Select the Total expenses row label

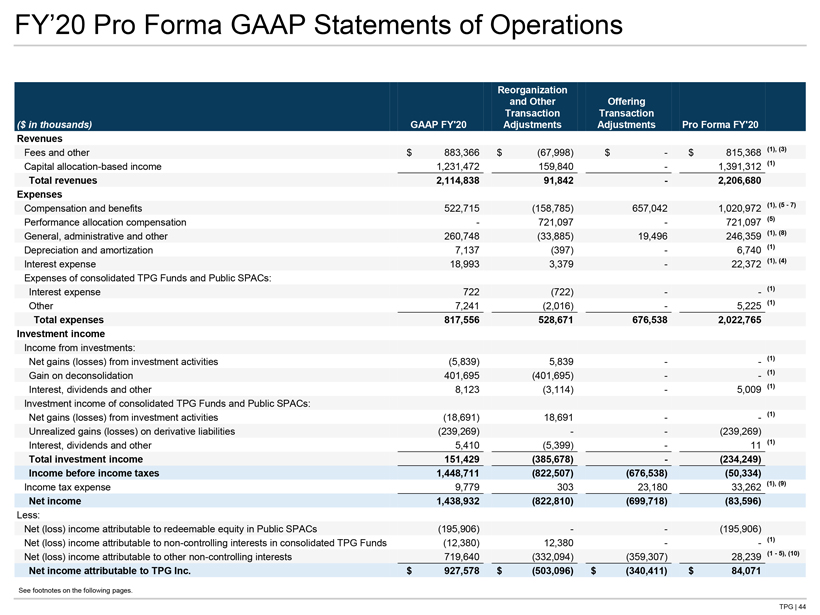pyautogui.click(x=69, y=320)
